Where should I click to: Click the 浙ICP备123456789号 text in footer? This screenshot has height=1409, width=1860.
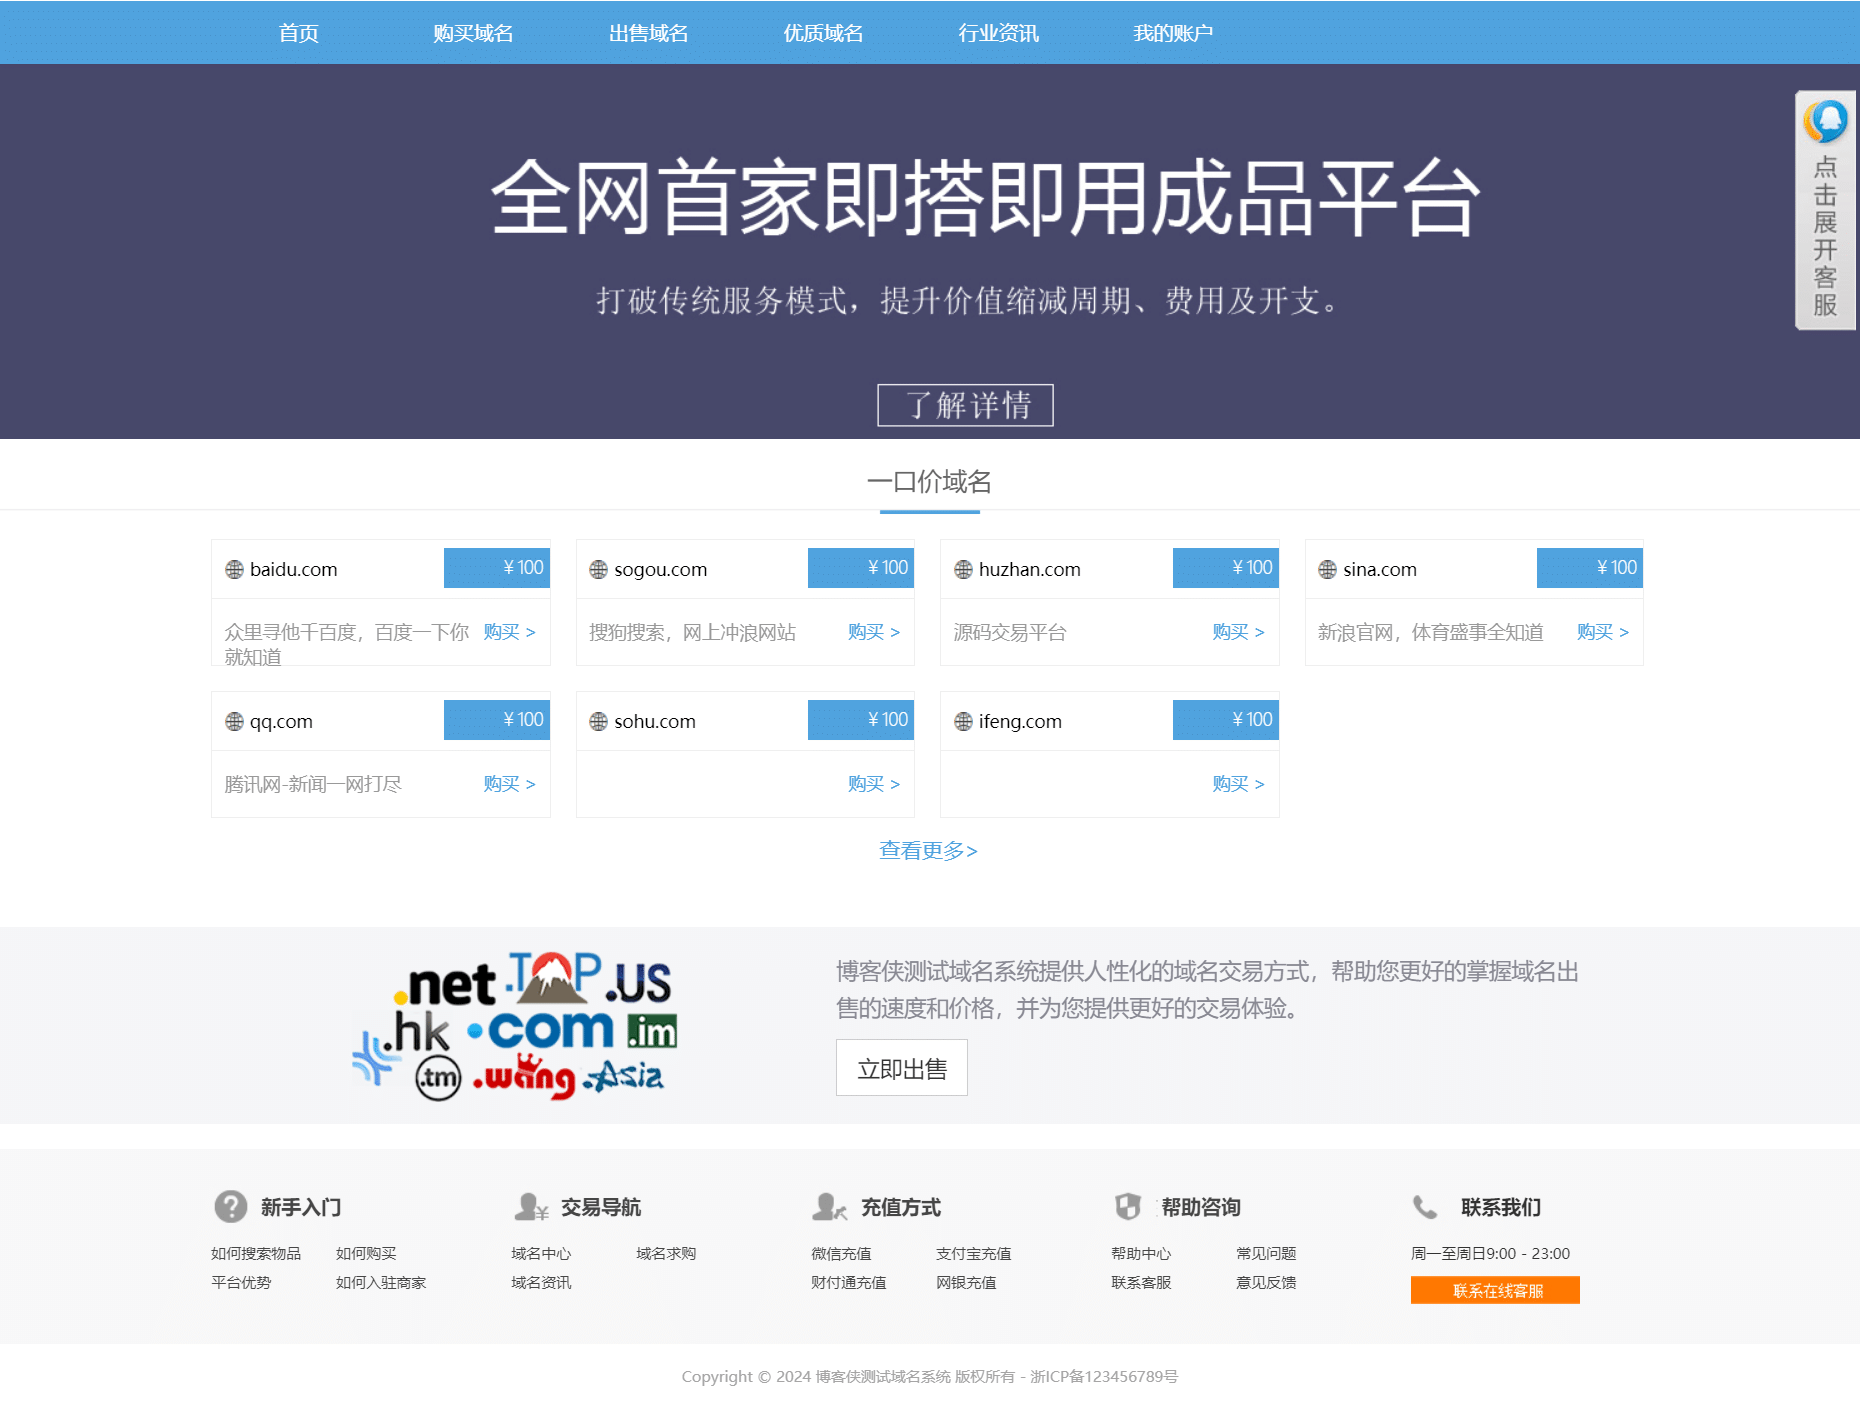tap(1104, 1376)
